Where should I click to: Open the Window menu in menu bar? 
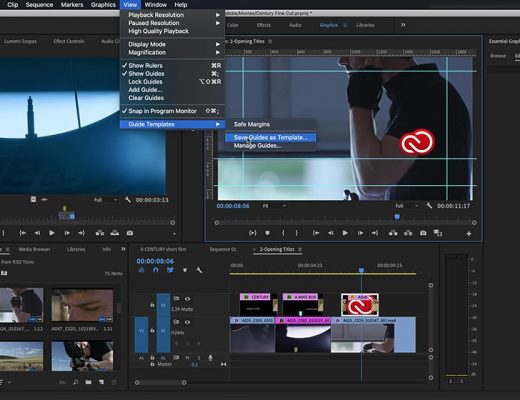click(155, 5)
